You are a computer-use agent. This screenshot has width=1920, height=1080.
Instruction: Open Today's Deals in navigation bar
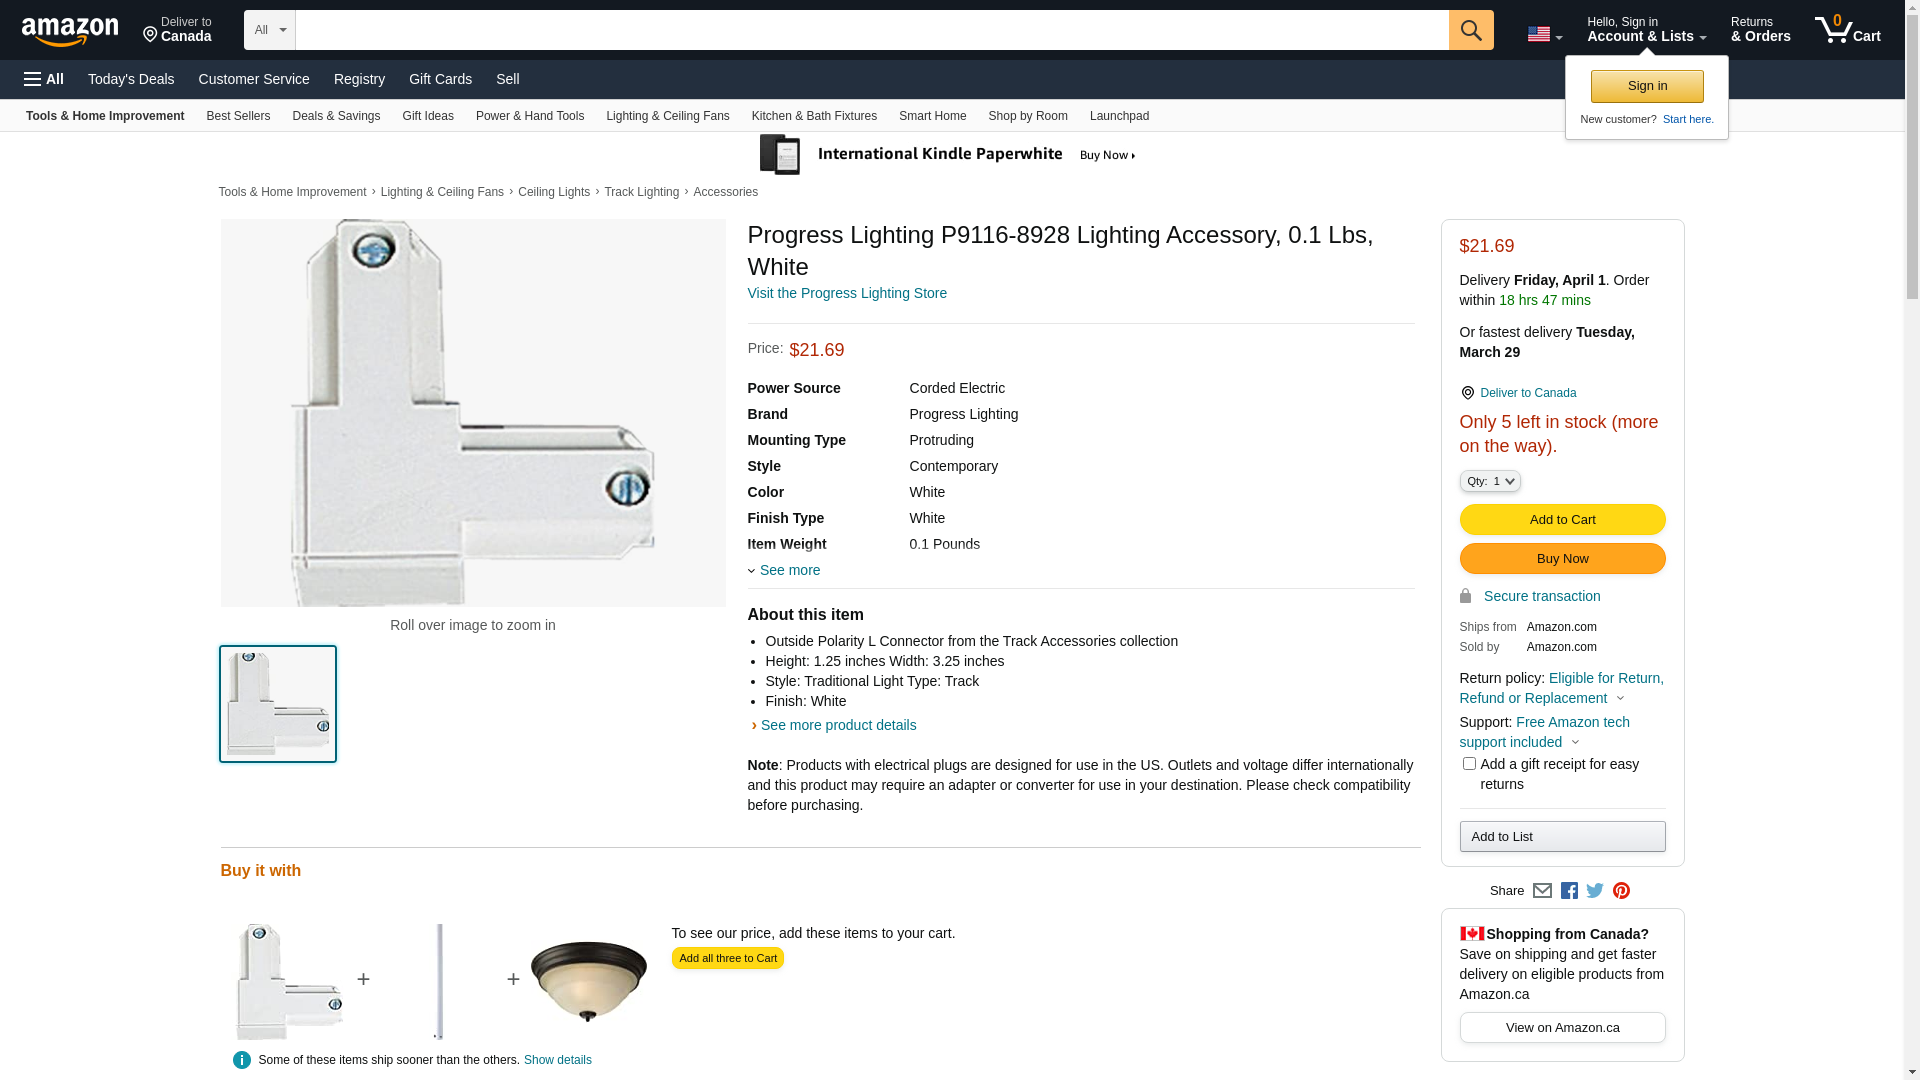pos(131,79)
